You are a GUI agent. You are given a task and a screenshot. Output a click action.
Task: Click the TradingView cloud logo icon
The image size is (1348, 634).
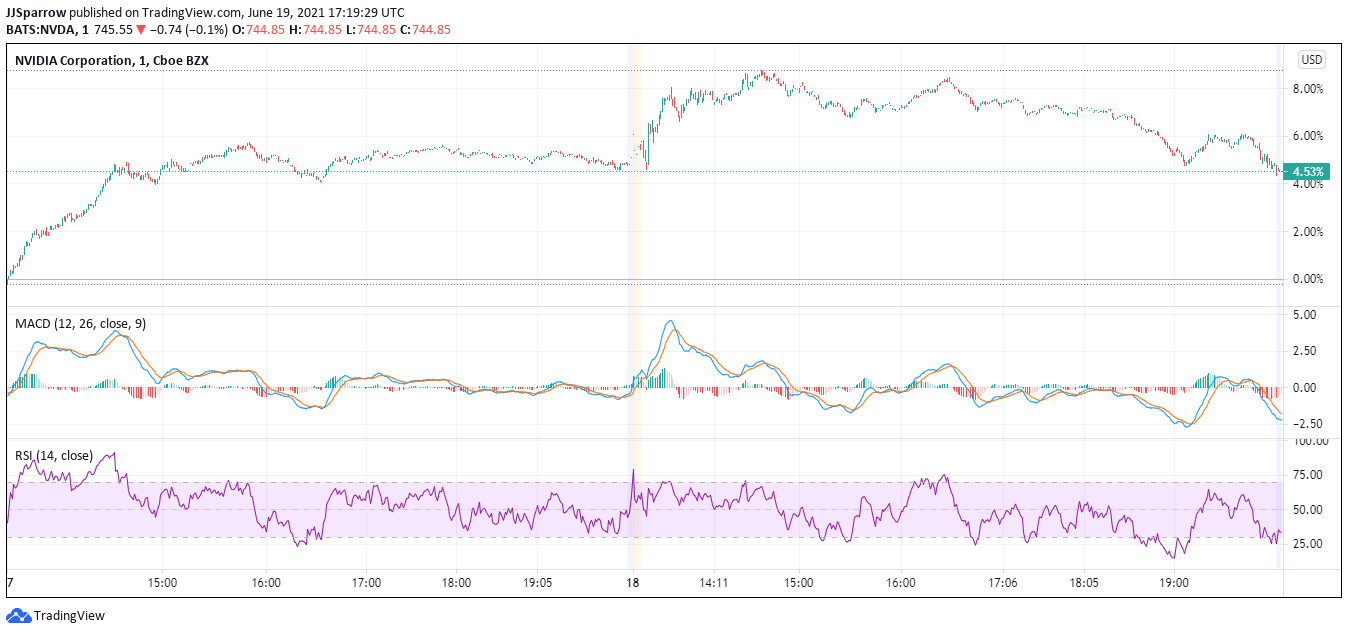[x=18, y=616]
